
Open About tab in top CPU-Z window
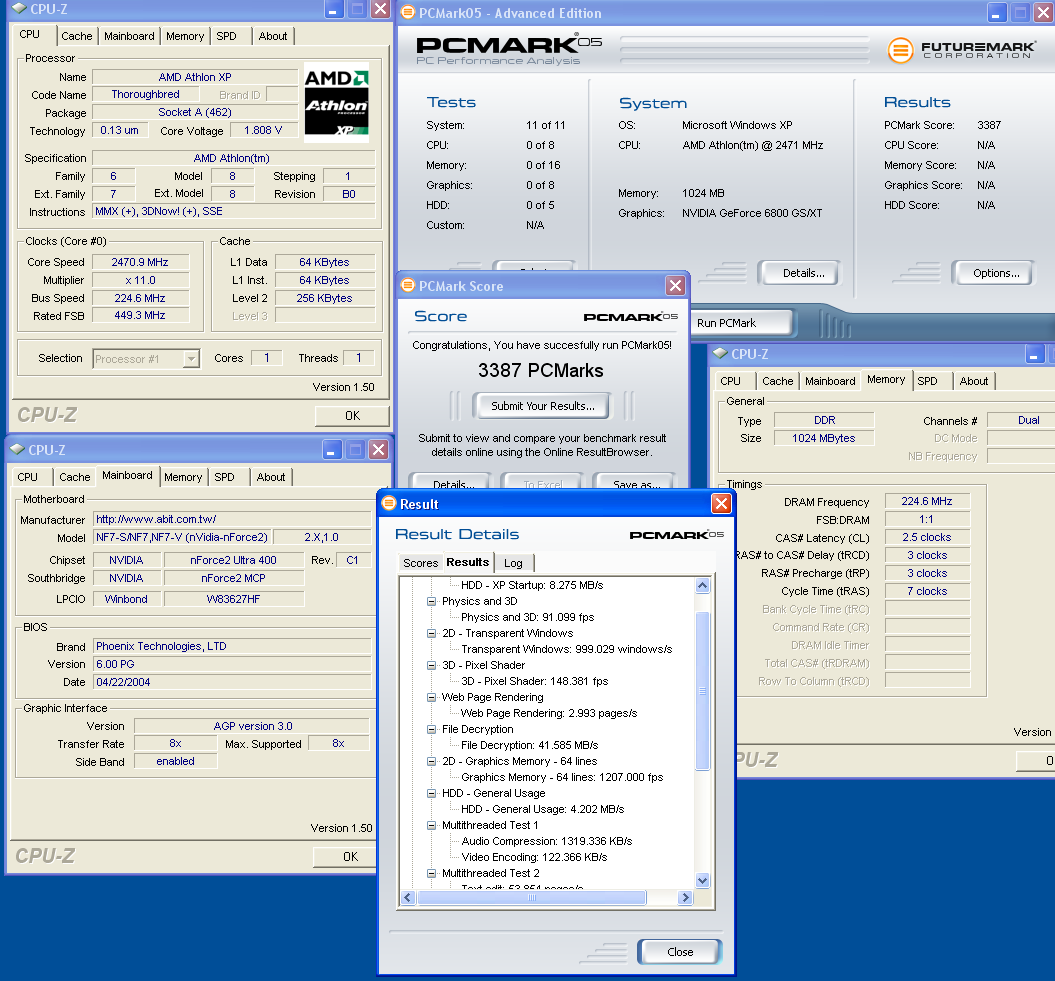pos(272,36)
